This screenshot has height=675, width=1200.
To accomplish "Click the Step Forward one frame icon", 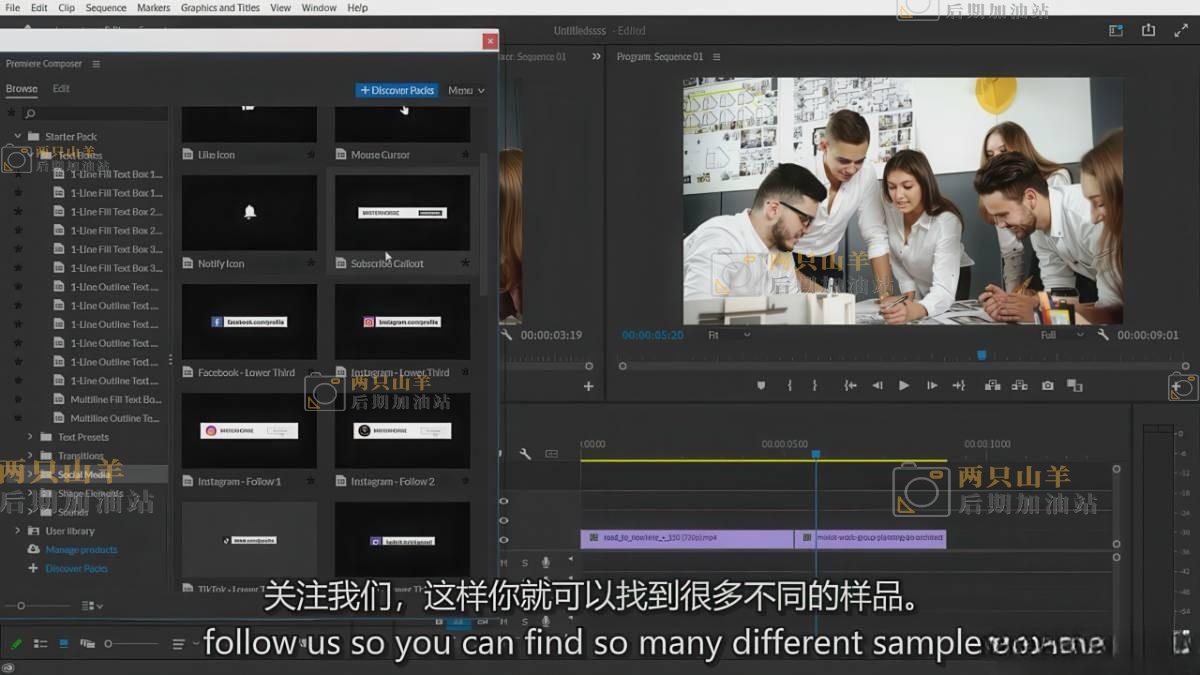I will point(931,385).
